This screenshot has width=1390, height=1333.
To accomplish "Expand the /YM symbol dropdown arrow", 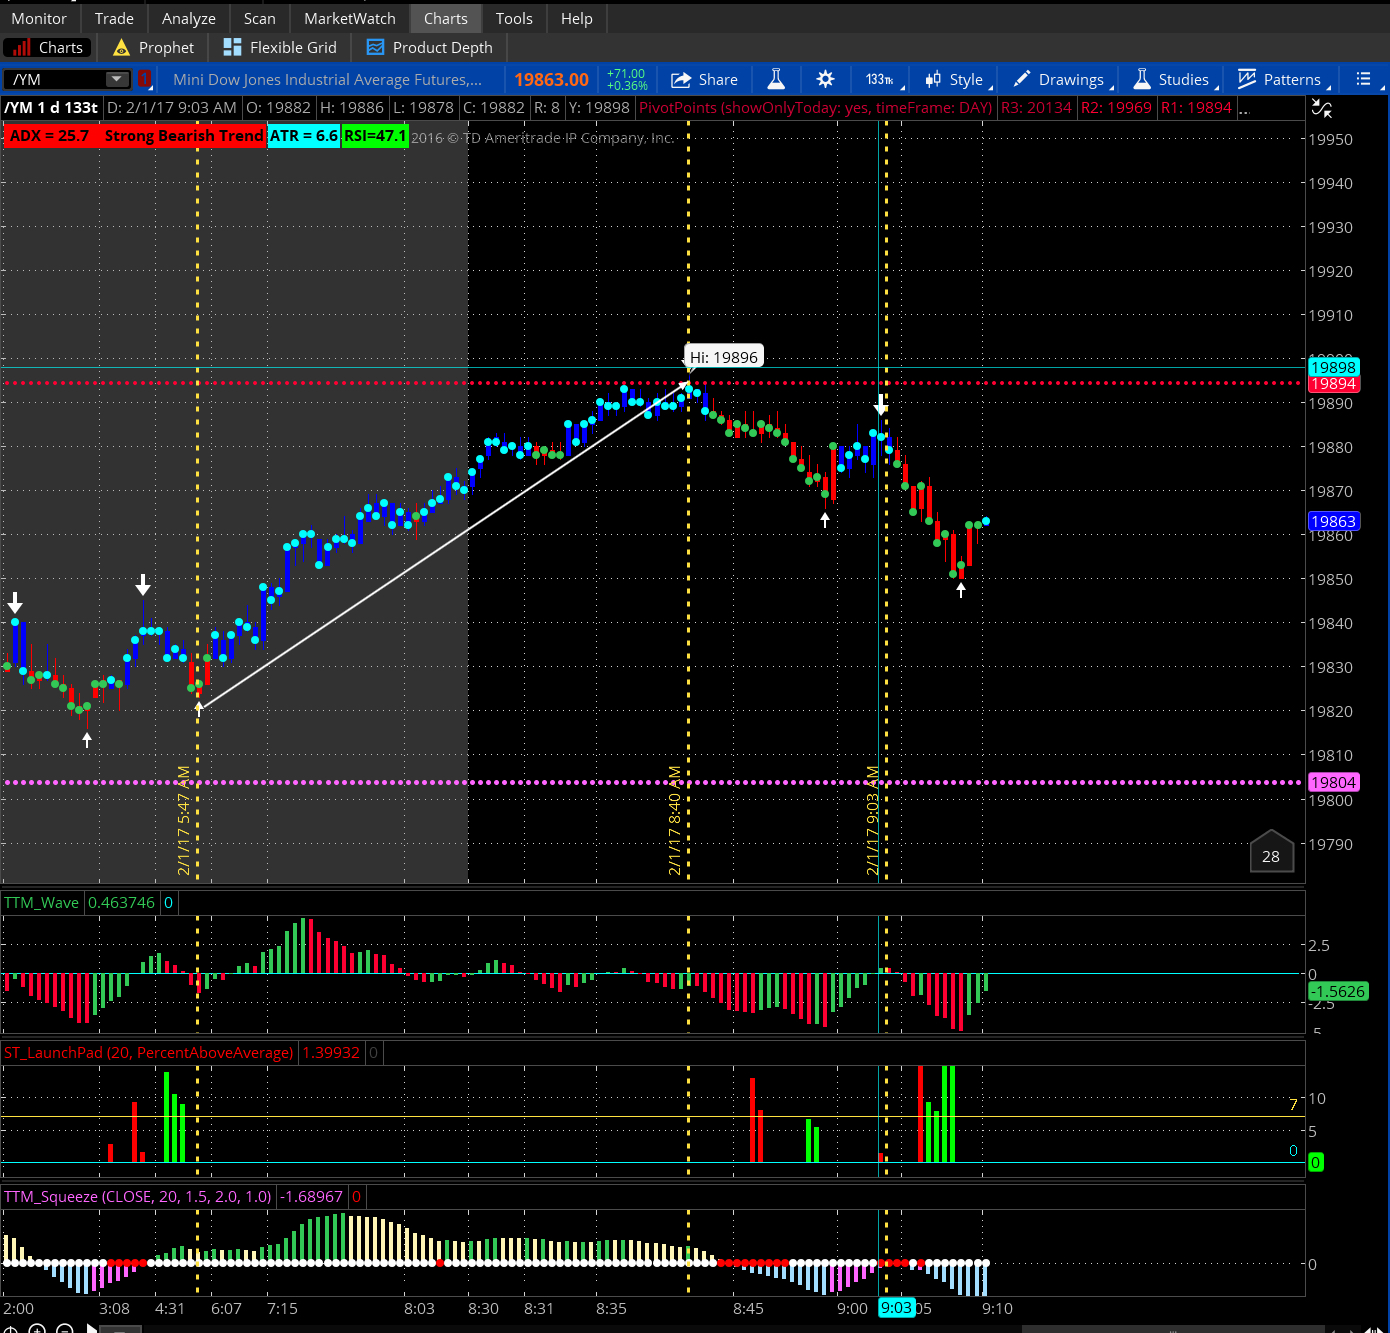I will pyautogui.click(x=117, y=79).
